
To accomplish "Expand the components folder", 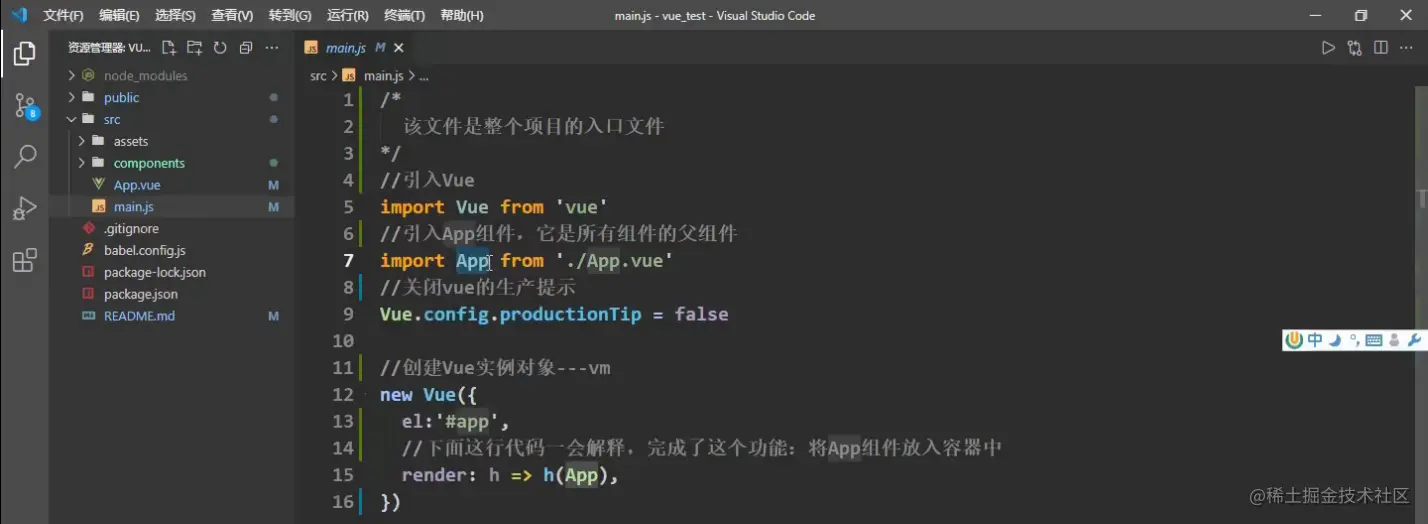I will click(x=82, y=163).
